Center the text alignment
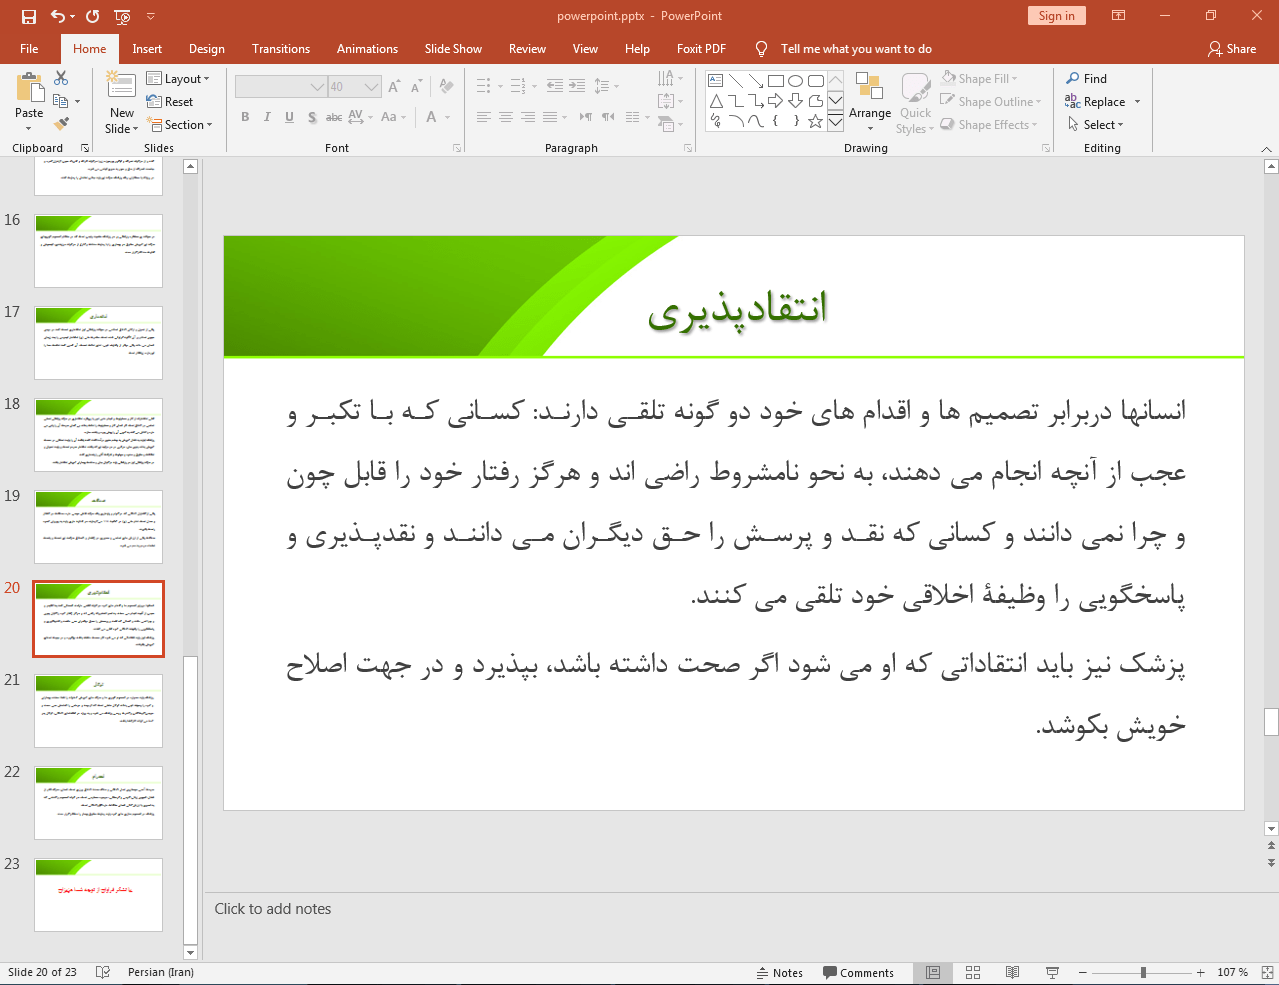Screen dimensions: 1279x985 [x=505, y=117]
